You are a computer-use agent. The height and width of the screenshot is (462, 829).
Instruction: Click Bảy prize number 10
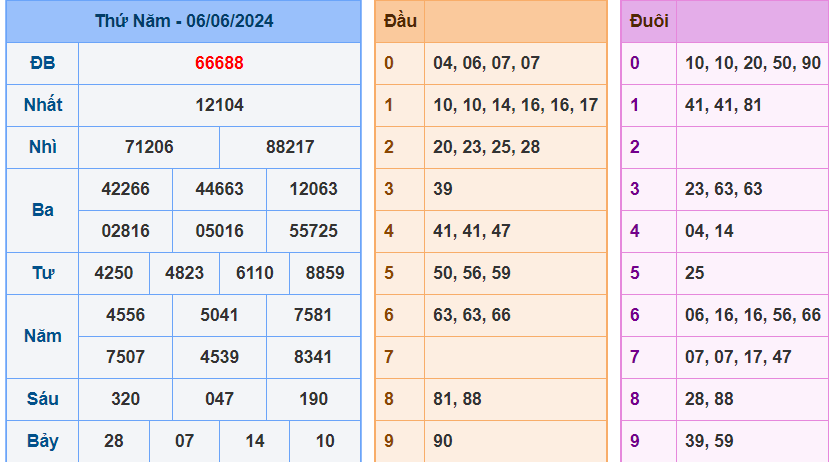coord(325,441)
